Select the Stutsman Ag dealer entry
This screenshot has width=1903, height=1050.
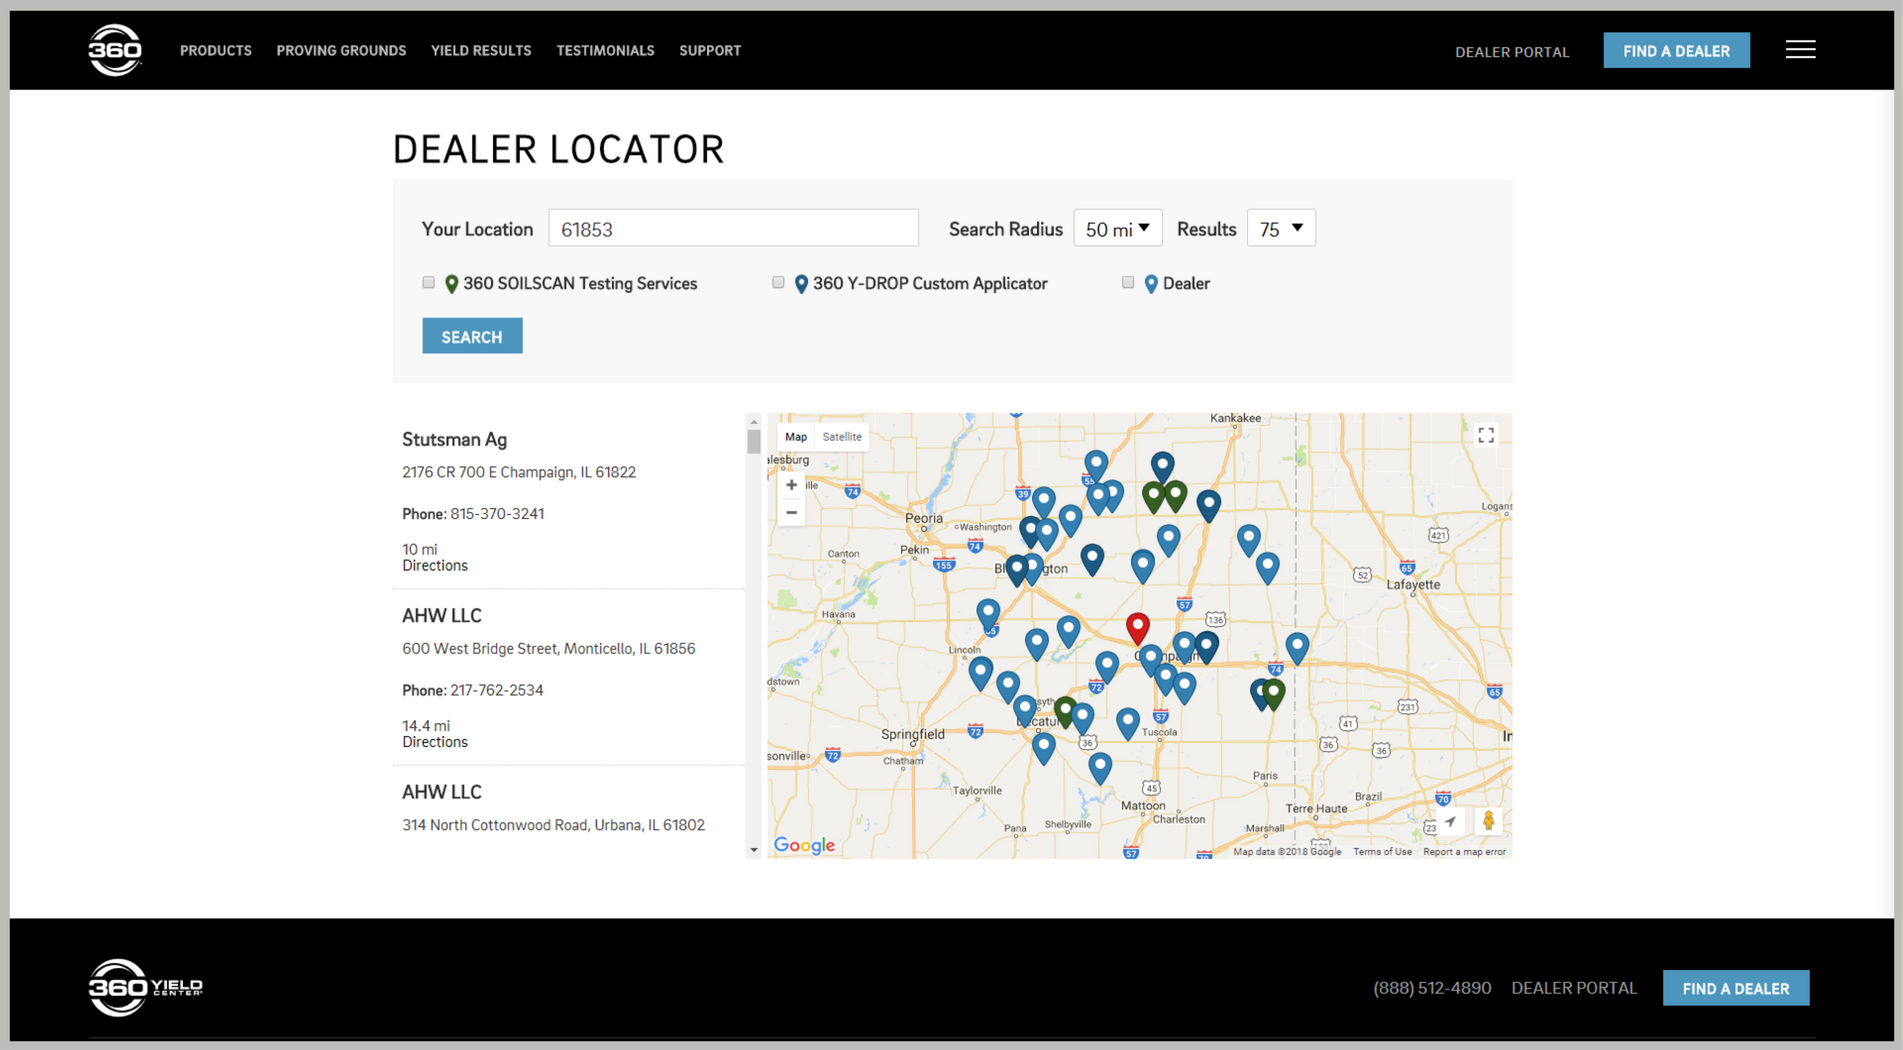pos(568,501)
